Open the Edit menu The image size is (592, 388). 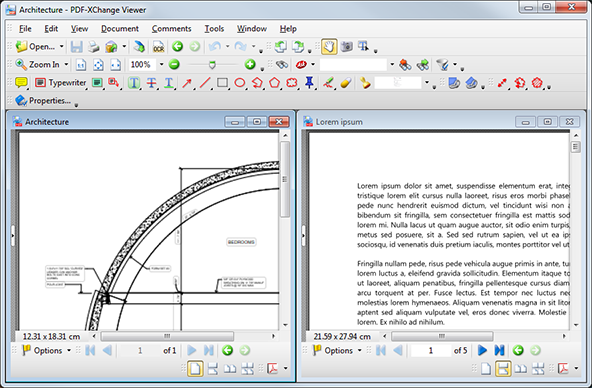(x=51, y=29)
